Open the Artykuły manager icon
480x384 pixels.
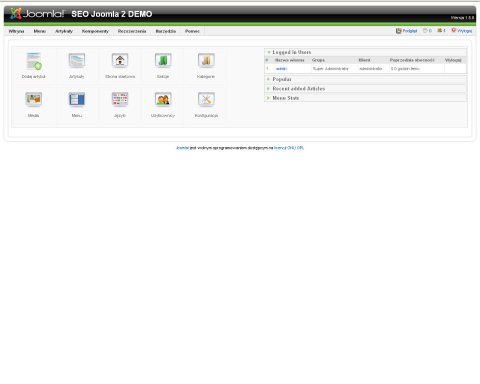tap(77, 61)
